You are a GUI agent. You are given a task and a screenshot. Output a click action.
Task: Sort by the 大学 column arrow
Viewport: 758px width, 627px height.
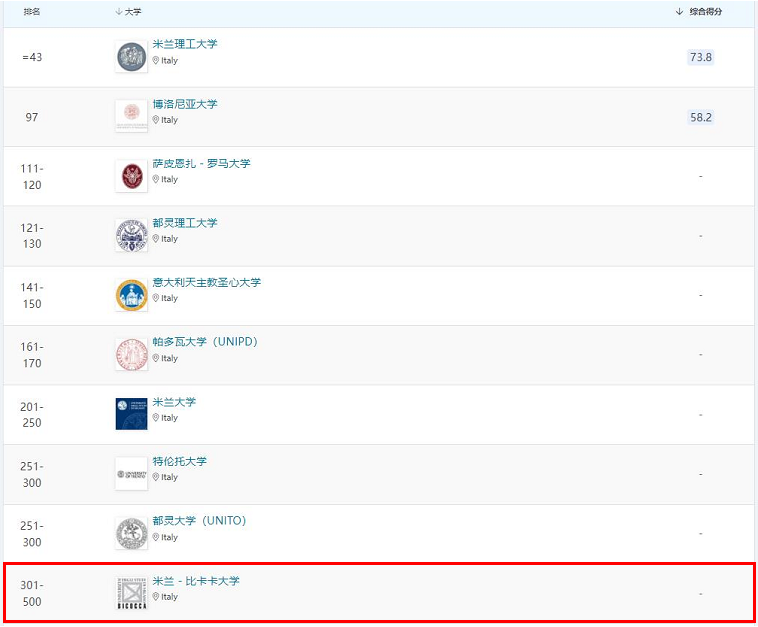(119, 12)
